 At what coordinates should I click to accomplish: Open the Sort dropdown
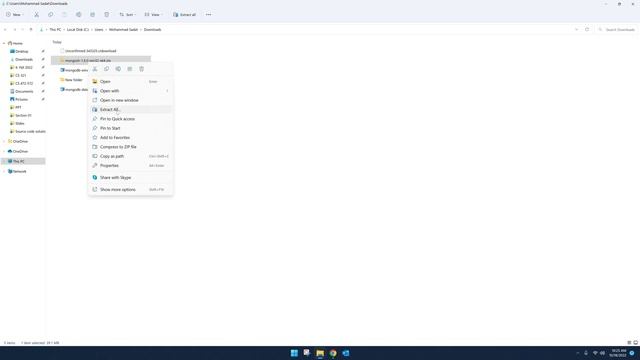[127, 15]
